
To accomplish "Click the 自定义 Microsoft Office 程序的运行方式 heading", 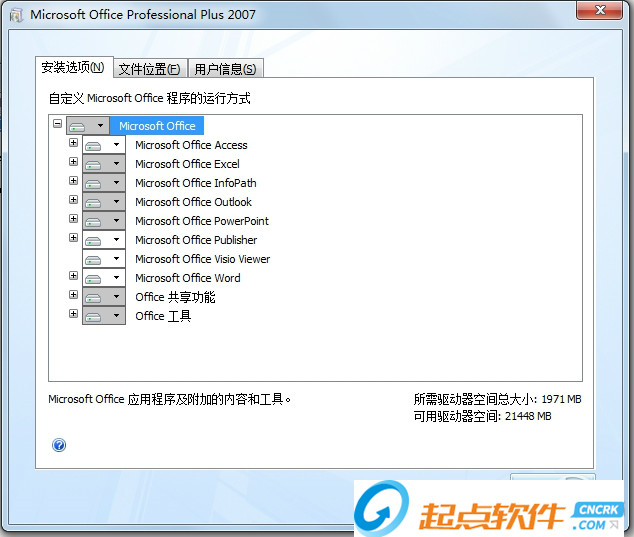I will tap(150, 98).
